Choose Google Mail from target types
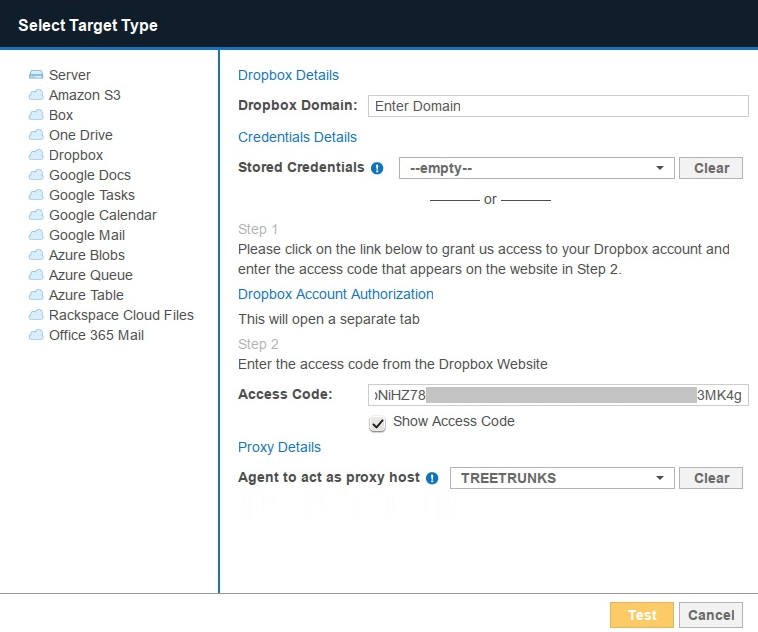This screenshot has width=758, height=632. tap(86, 235)
